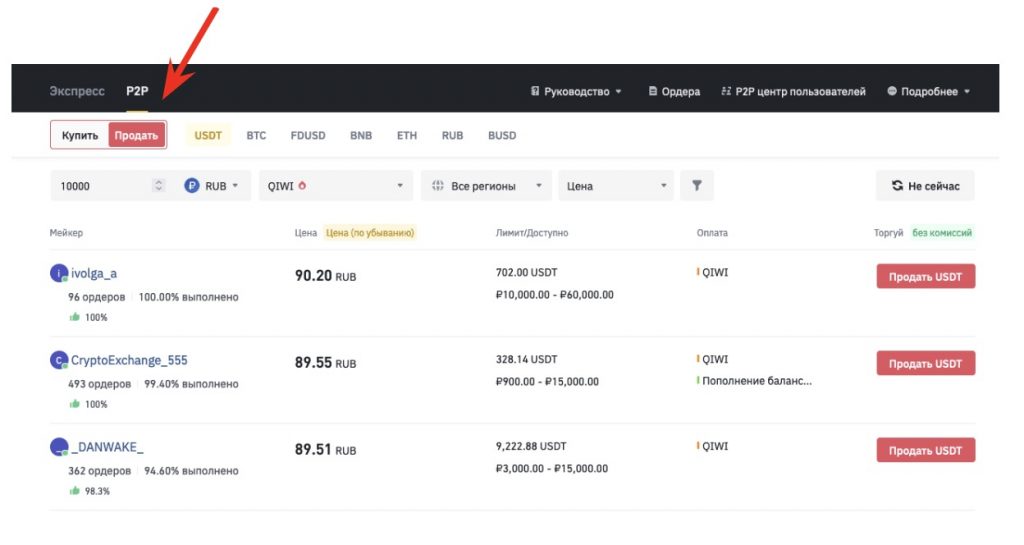The image size is (1024, 545).
Task: Open the Руководство dropdown menu
Action: coord(576,91)
